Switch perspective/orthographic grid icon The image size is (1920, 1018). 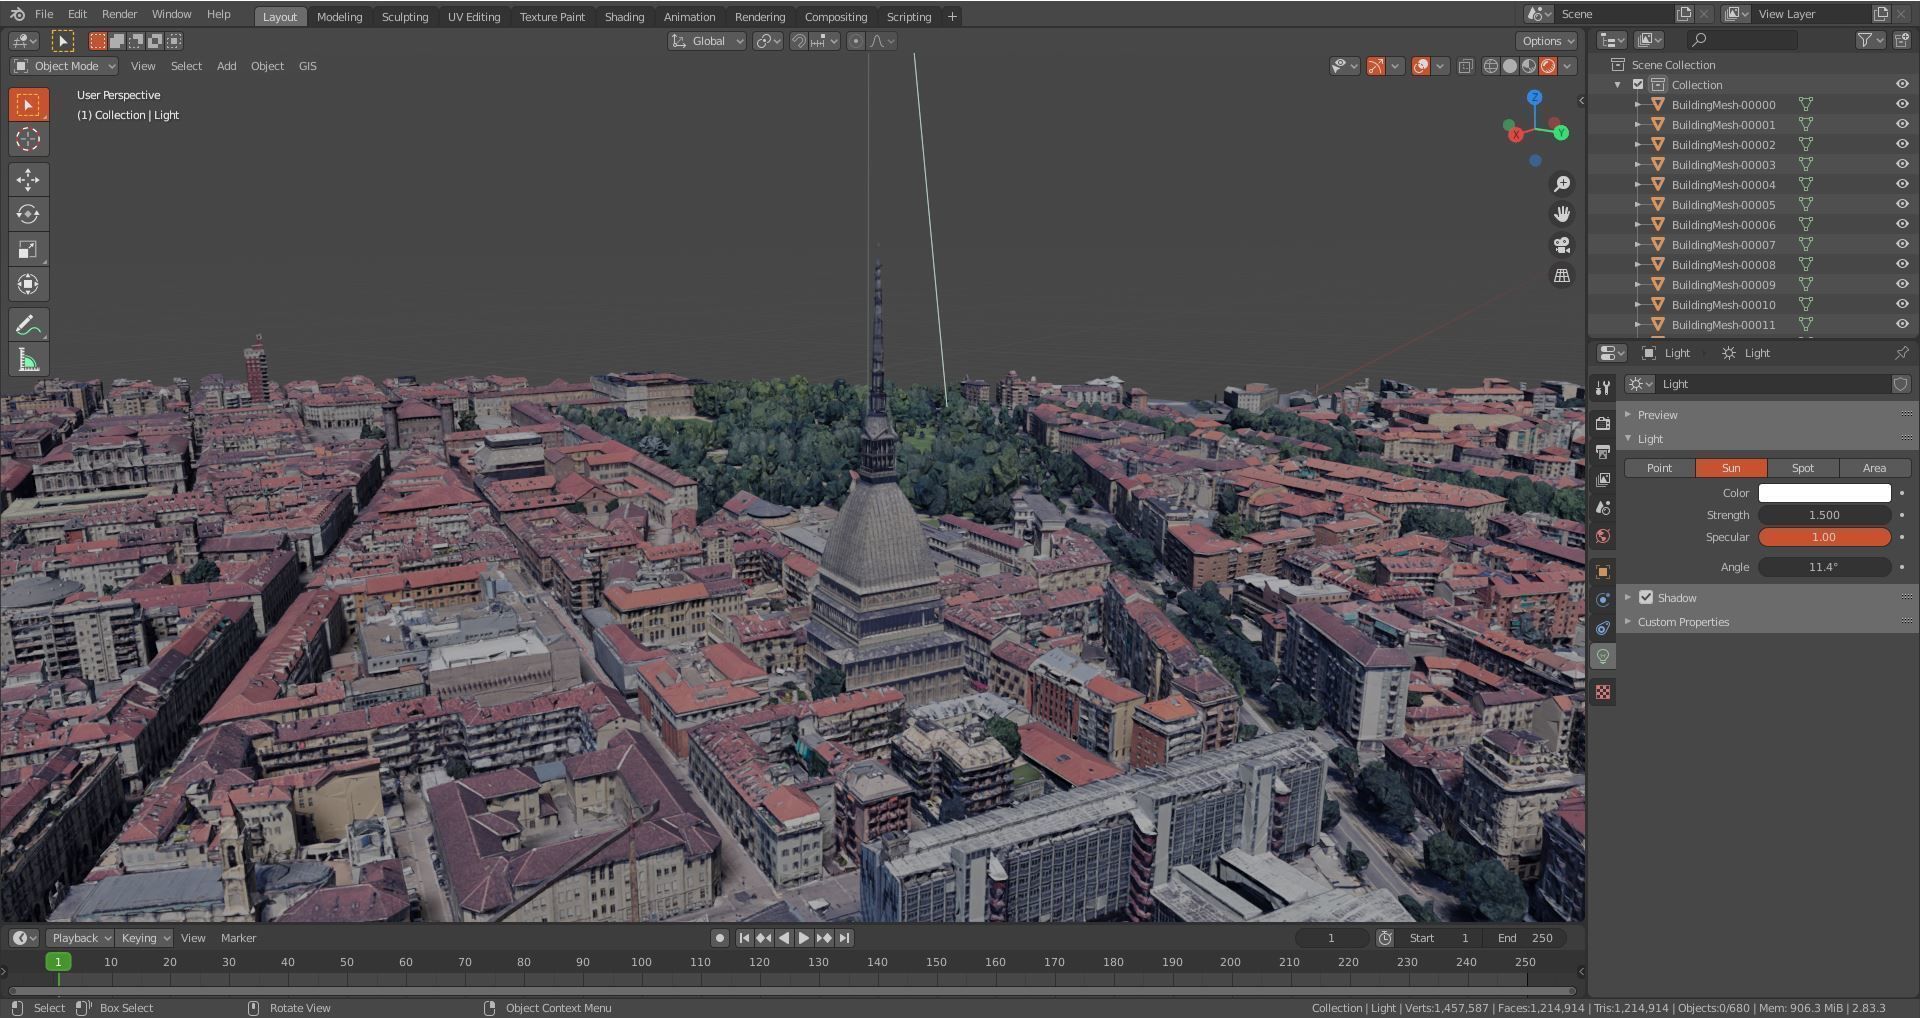[1561, 276]
